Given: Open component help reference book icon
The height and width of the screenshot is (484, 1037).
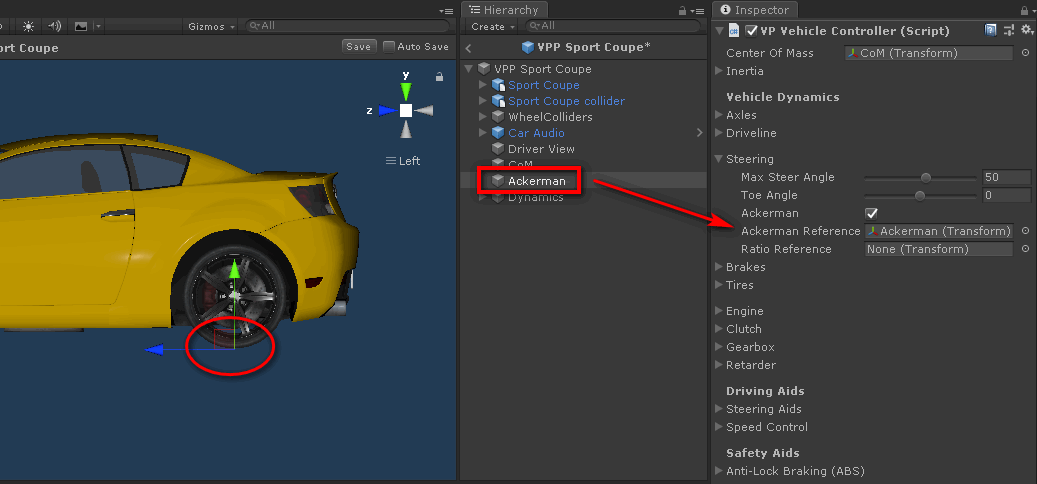Looking at the screenshot, I should (990, 31).
